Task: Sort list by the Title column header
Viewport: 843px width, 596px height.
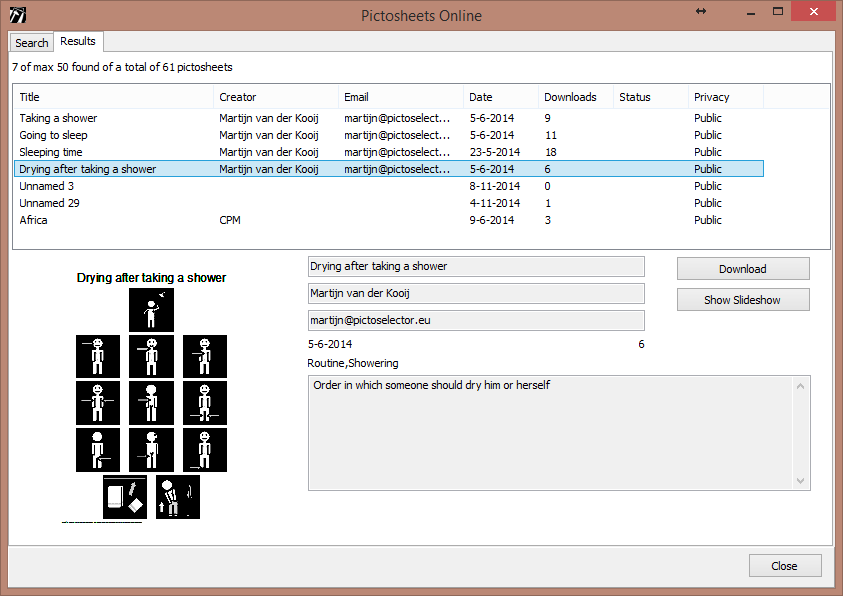Action: pos(30,97)
